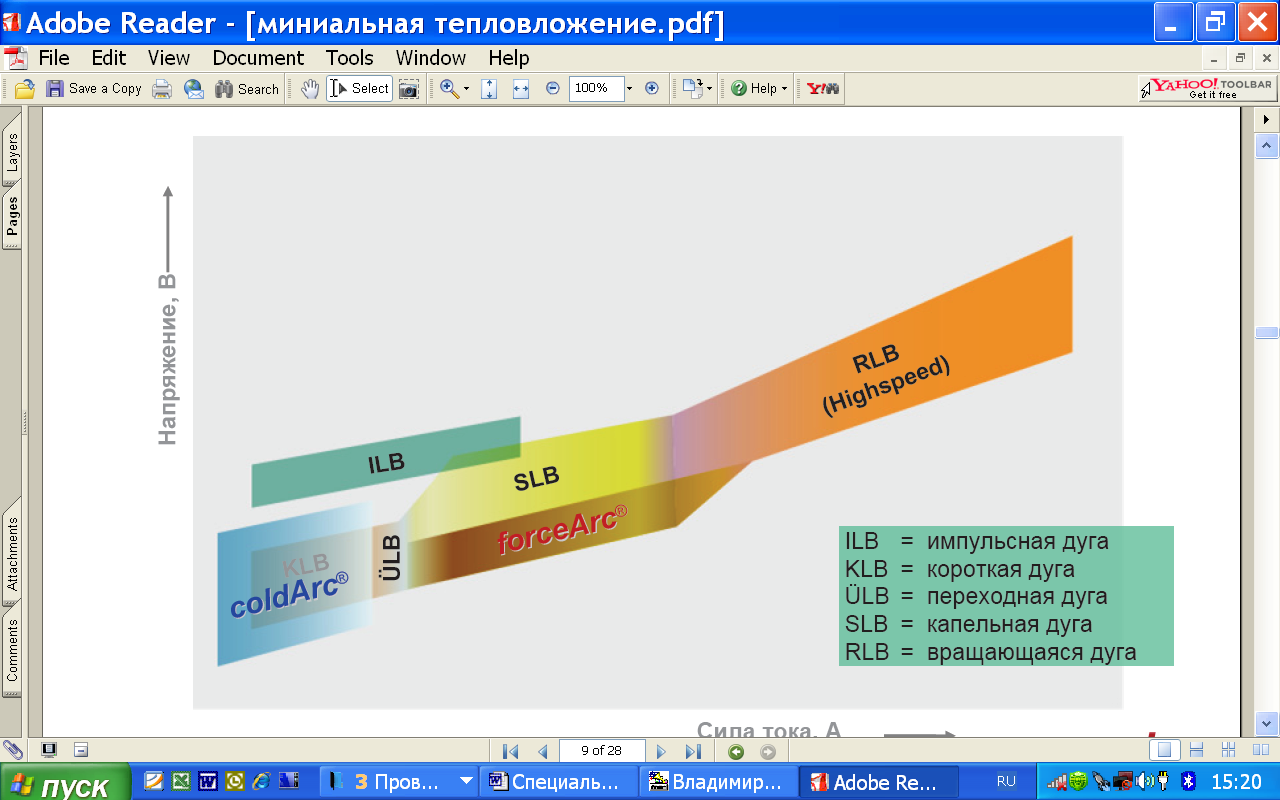Click the vertical scrollbar thumb
The height and width of the screenshot is (800, 1280).
point(1267,333)
